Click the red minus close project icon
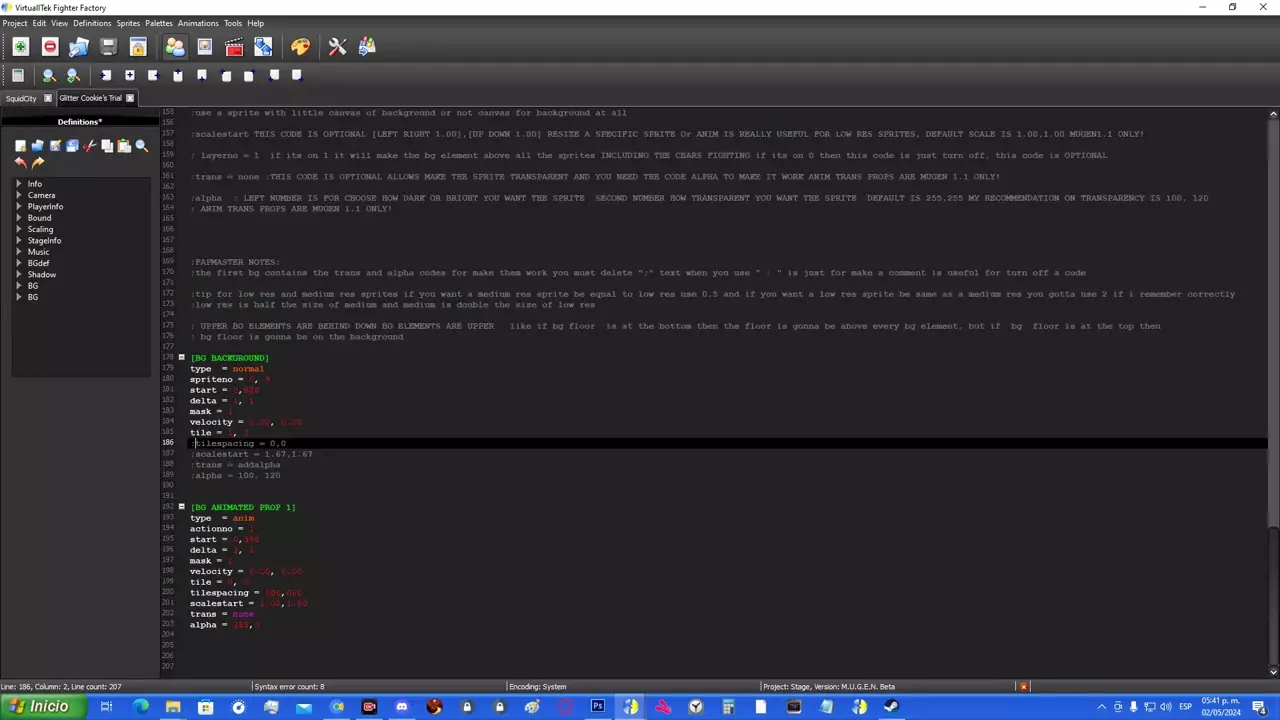1280x720 pixels. [50, 47]
